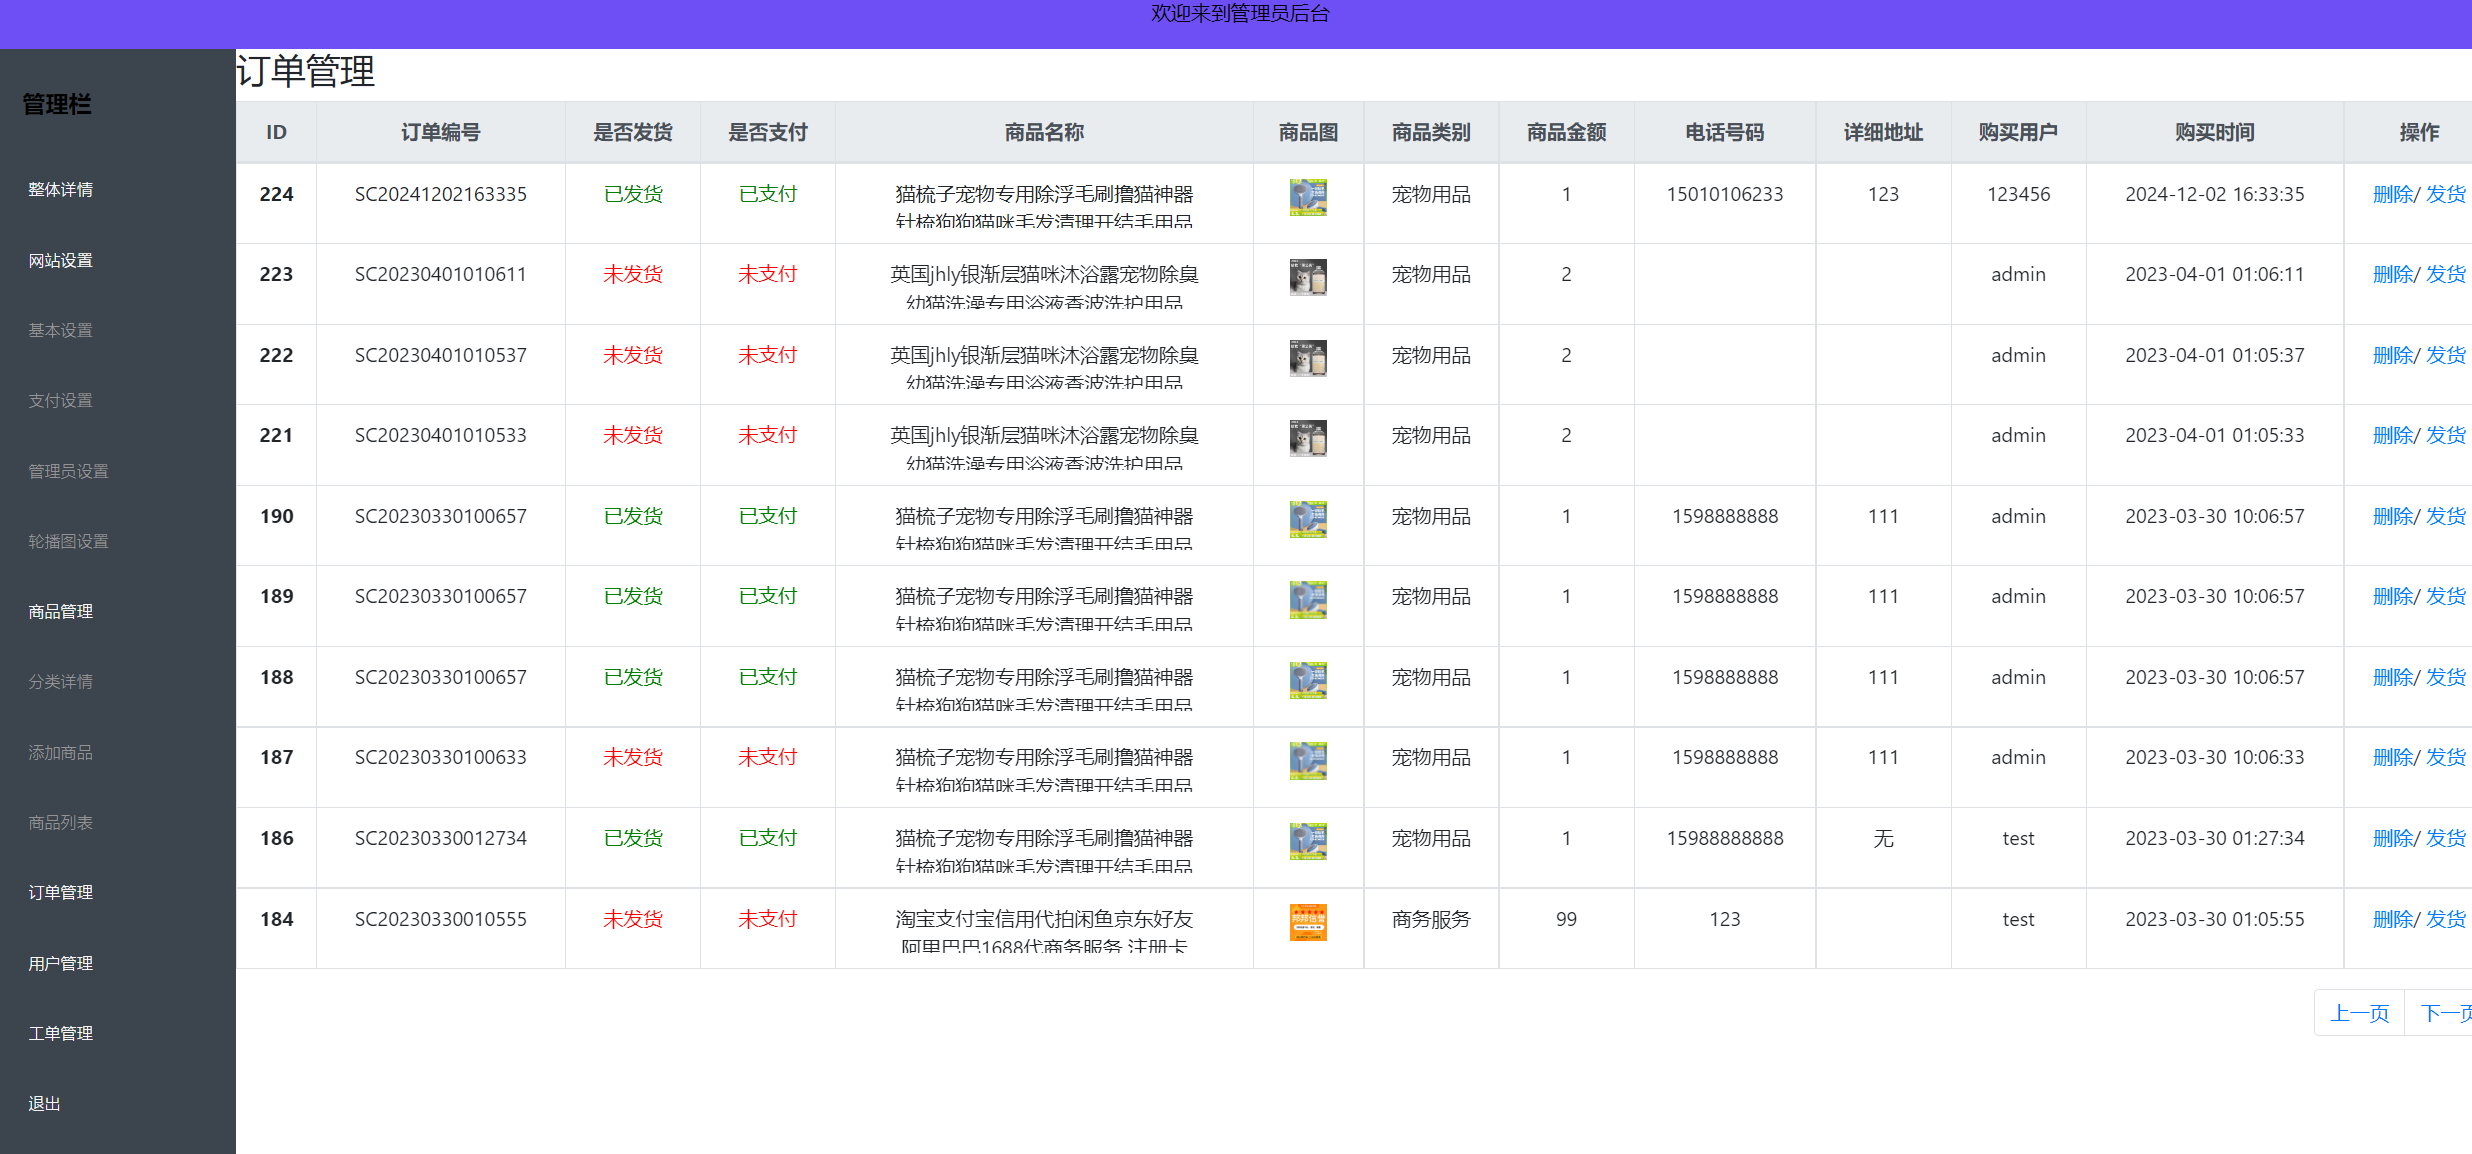
Task: Open 支付设置 in the sidebar
Action: (x=59, y=400)
